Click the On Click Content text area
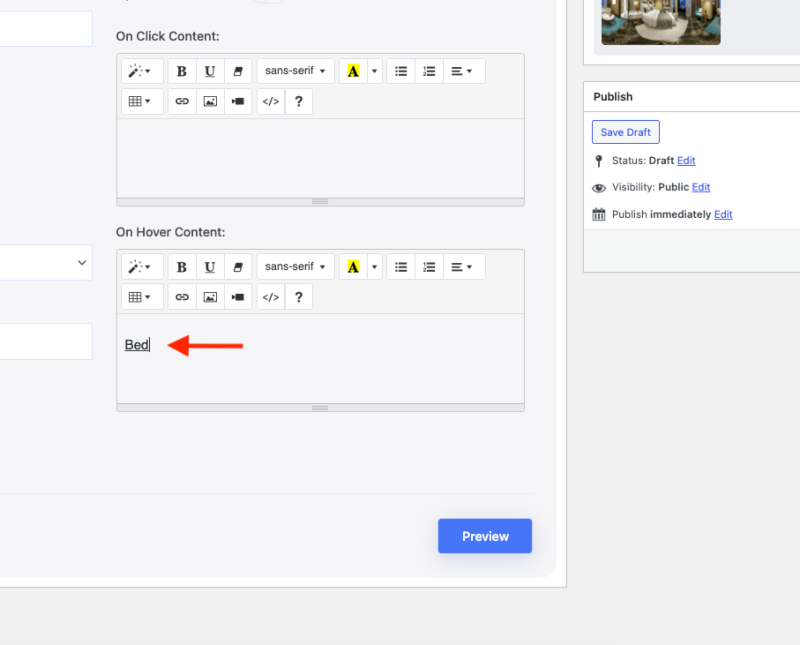 (320, 158)
